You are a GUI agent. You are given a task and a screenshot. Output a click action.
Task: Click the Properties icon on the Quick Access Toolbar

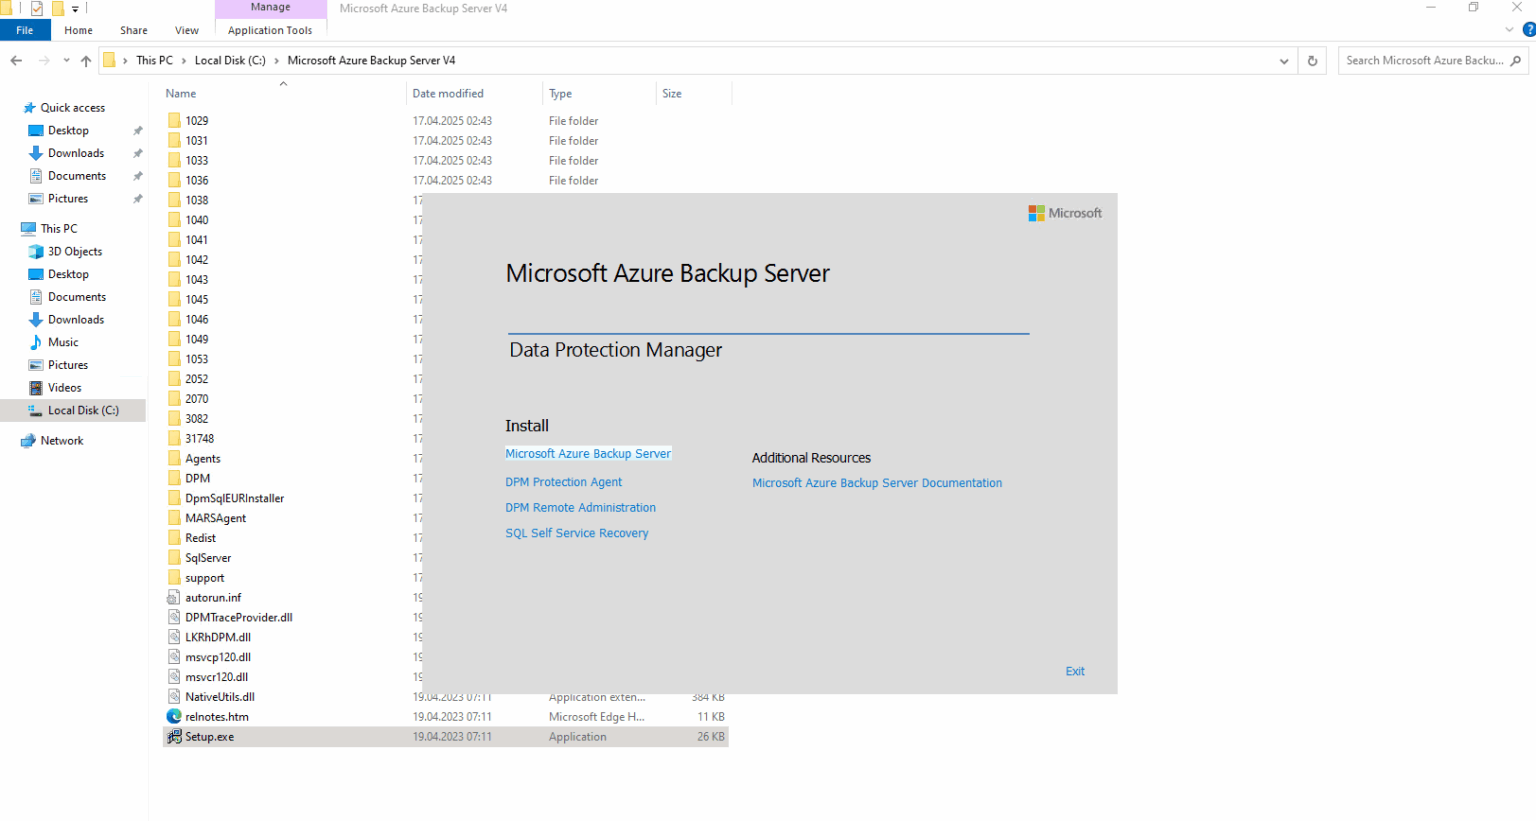coord(36,8)
